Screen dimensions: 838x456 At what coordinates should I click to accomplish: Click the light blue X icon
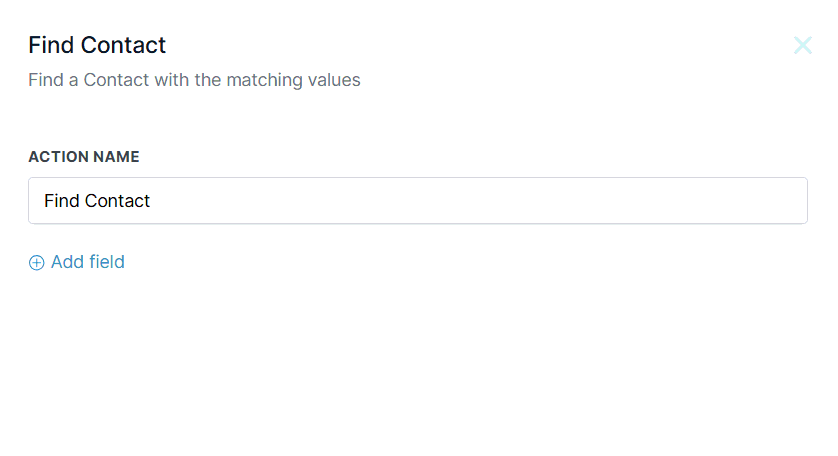pyautogui.click(x=802, y=45)
